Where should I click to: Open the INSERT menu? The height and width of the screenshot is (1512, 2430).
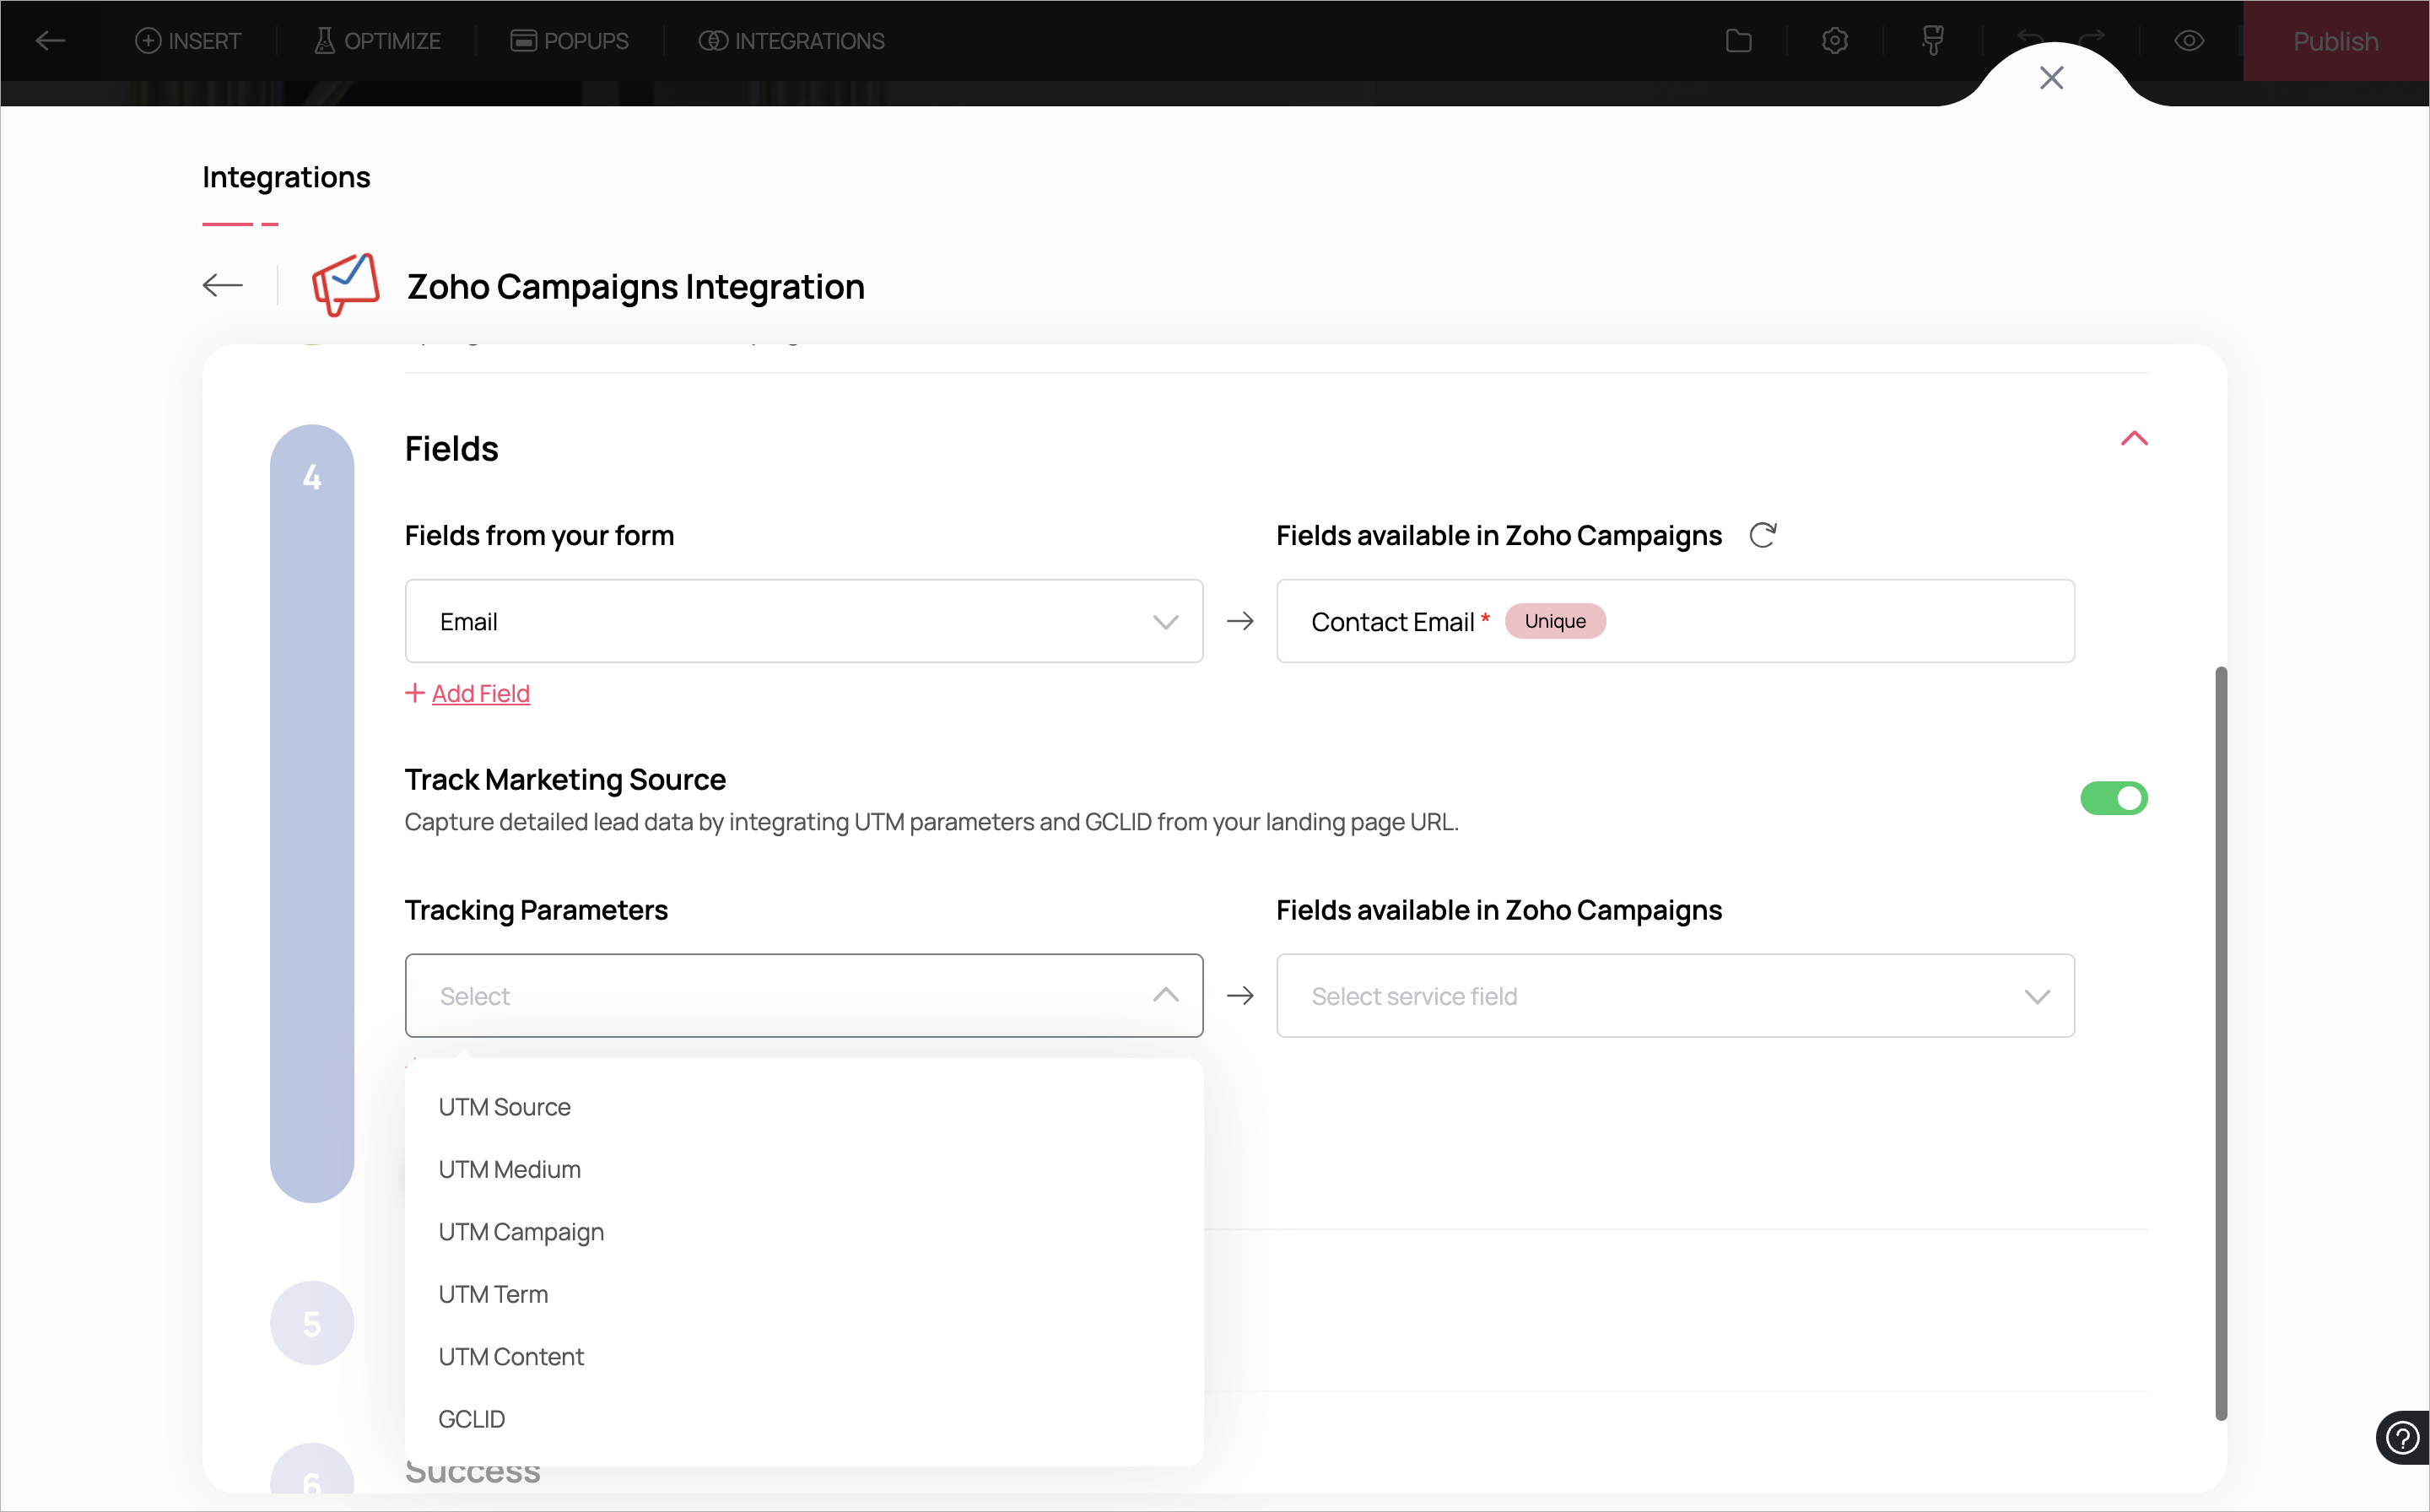click(188, 41)
